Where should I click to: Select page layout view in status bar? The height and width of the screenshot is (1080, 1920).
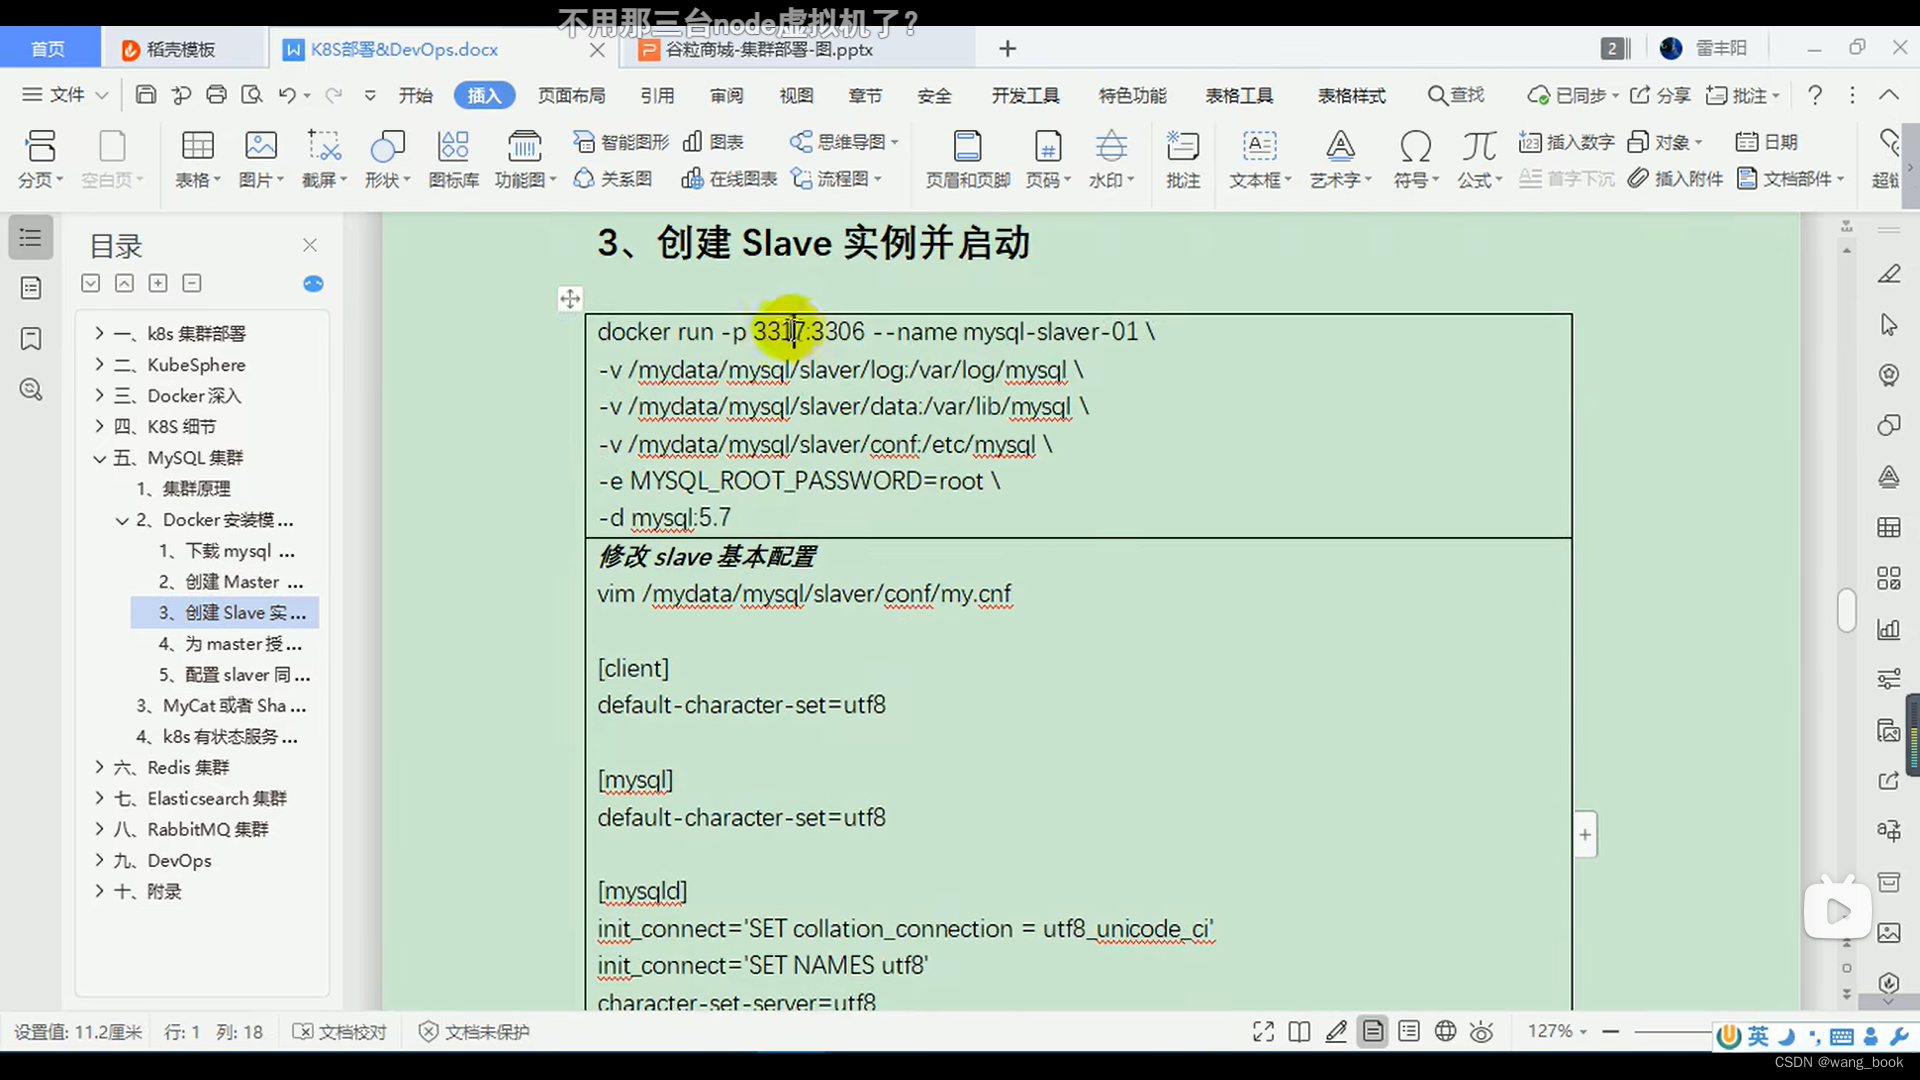(1373, 1031)
